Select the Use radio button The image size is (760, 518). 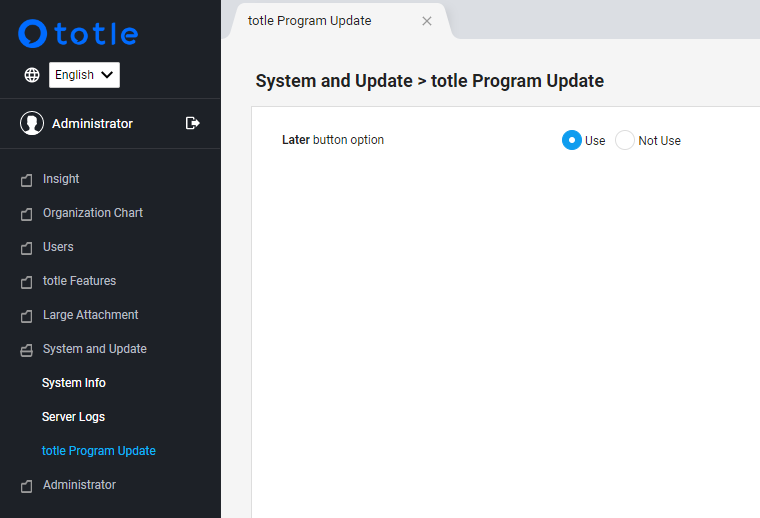pos(572,140)
